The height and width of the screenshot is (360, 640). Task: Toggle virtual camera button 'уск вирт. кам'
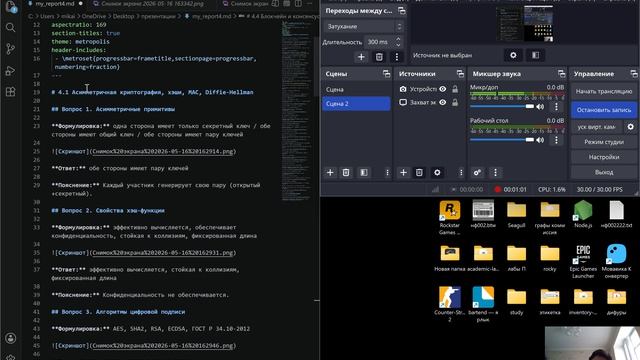click(597, 127)
